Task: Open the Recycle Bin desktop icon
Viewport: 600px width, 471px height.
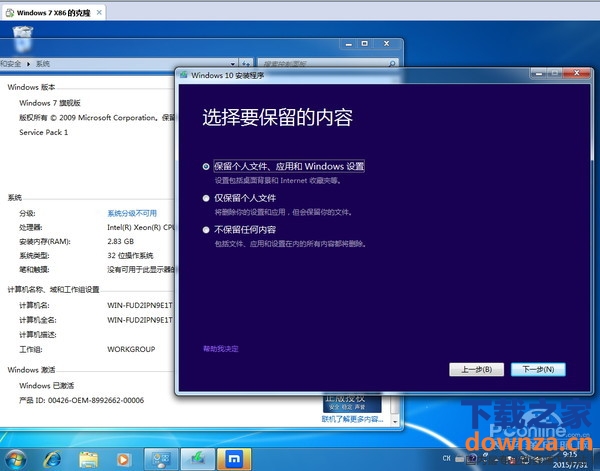Action: click(23, 37)
